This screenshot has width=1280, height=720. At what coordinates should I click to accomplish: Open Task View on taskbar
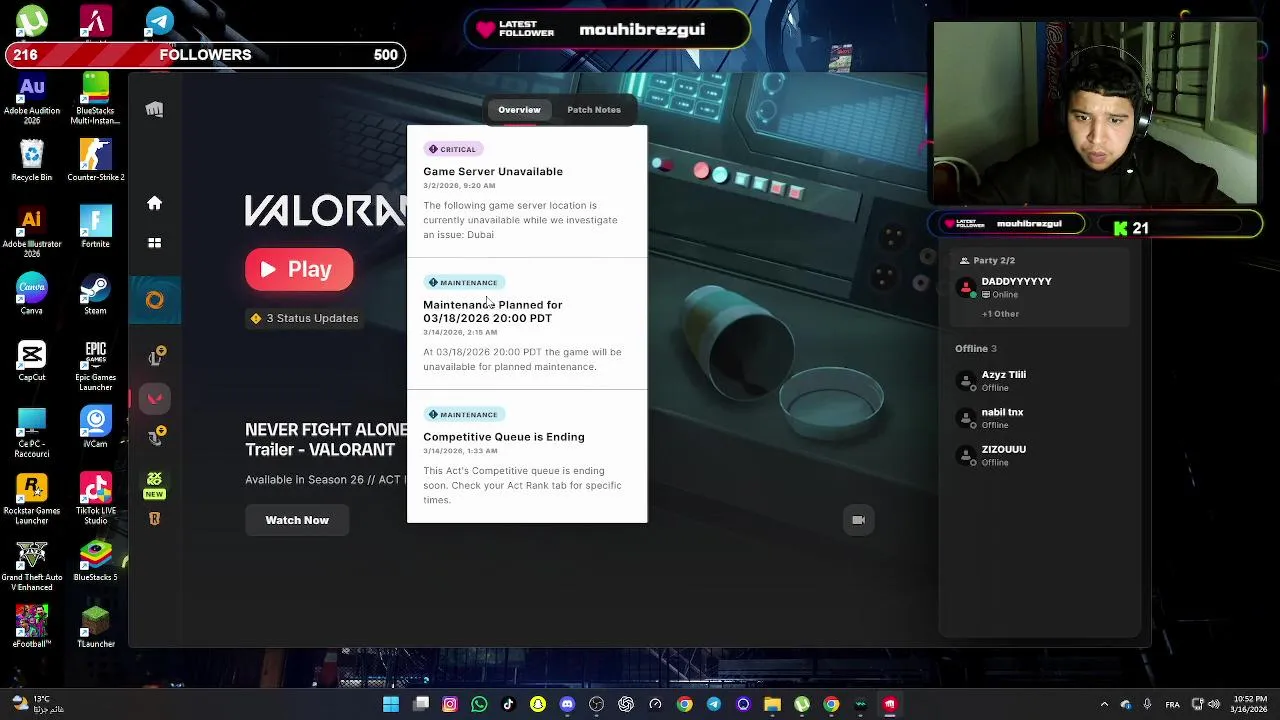coord(421,704)
